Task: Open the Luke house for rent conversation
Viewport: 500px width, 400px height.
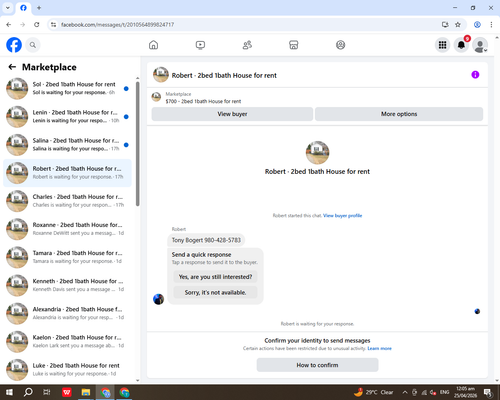Action: [67, 369]
